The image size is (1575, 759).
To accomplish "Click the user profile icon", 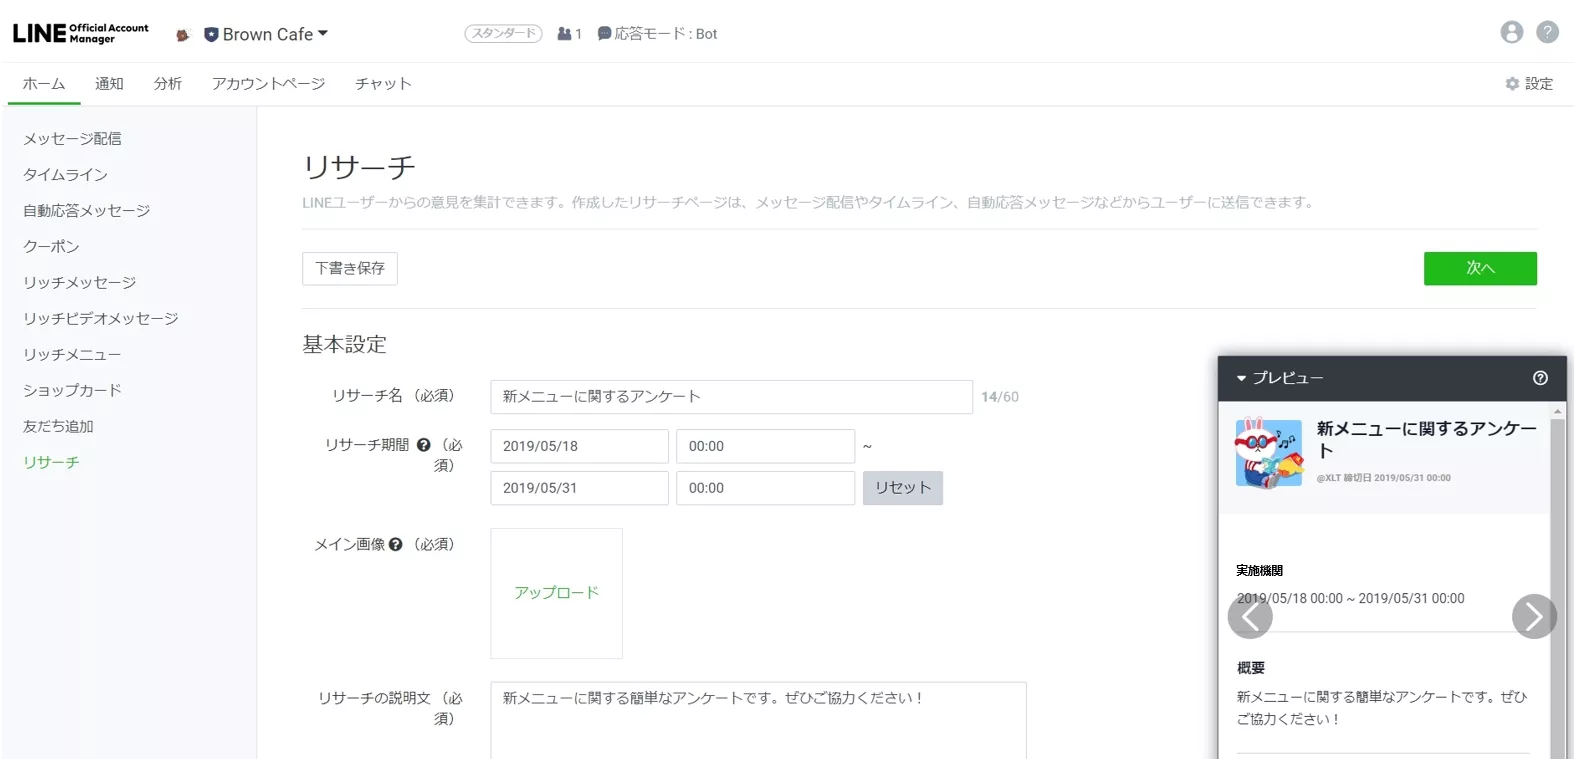I will click(x=1511, y=33).
